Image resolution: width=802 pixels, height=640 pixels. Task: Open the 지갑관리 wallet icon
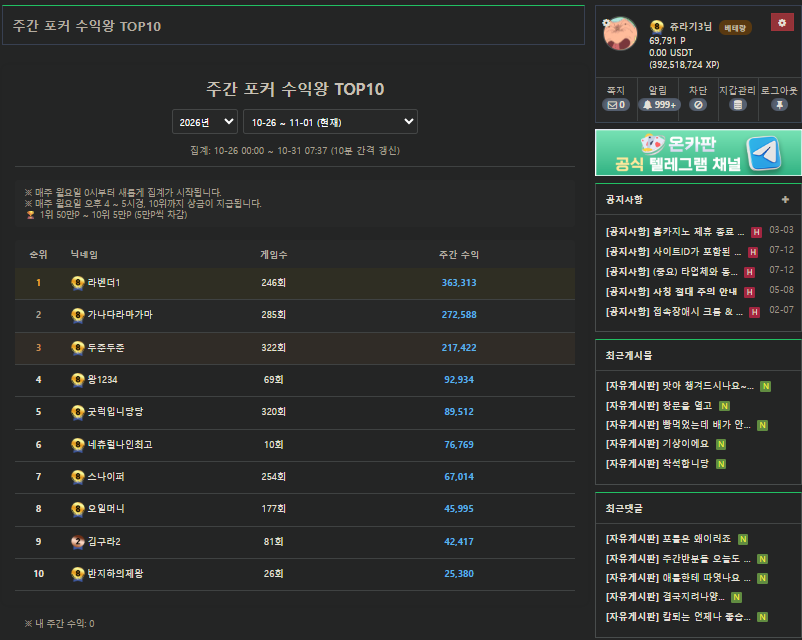tap(738, 105)
